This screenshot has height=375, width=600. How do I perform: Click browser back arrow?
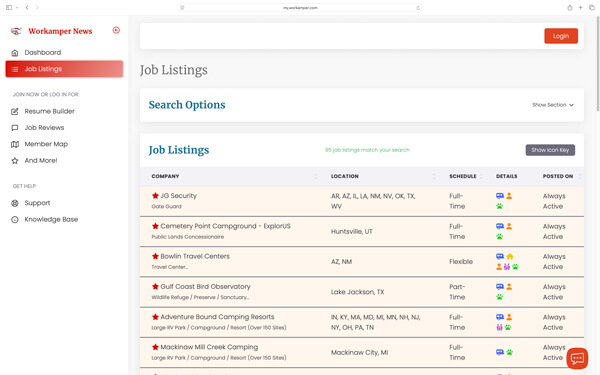pyautogui.click(x=27, y=7)
